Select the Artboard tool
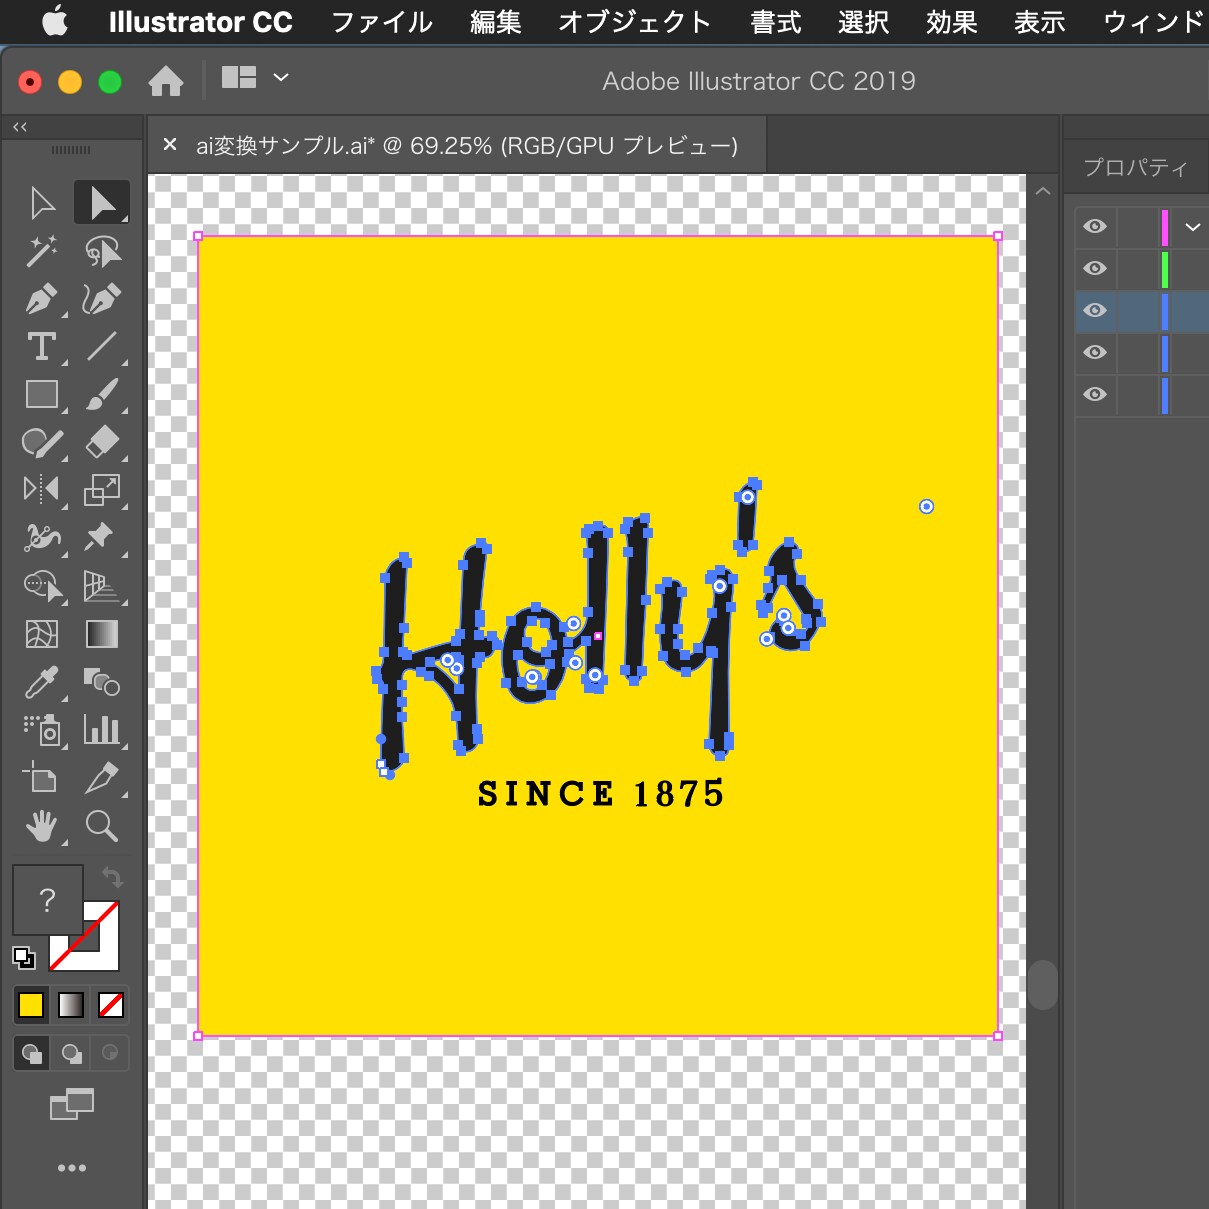 (x=42, y=778)
